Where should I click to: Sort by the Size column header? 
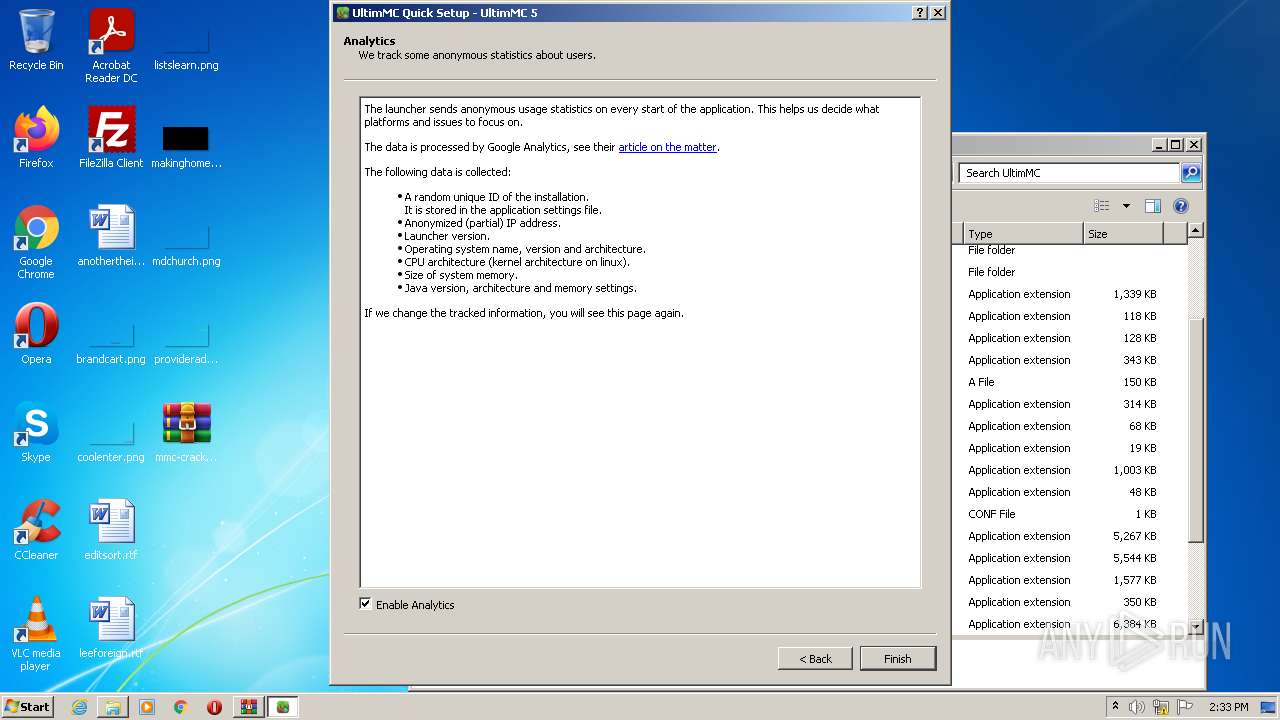coord(1123,234)
